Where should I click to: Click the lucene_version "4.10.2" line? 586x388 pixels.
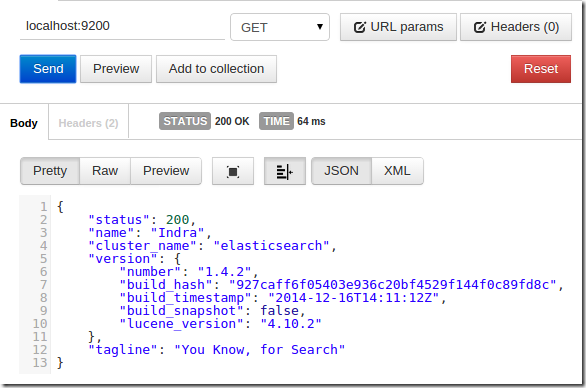pos(220,324)
